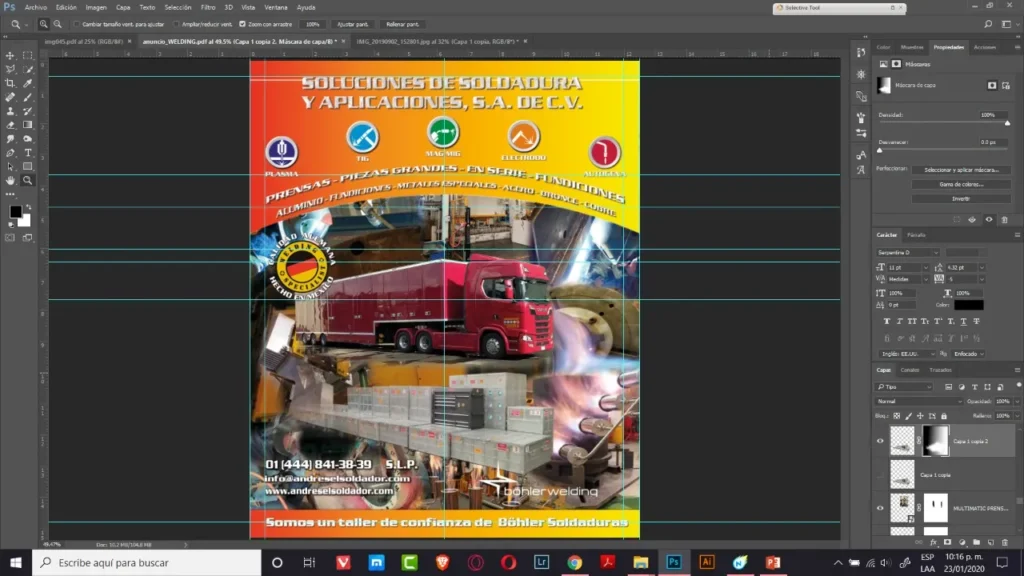Click the apply mask icon in Properties

(972, 220)
